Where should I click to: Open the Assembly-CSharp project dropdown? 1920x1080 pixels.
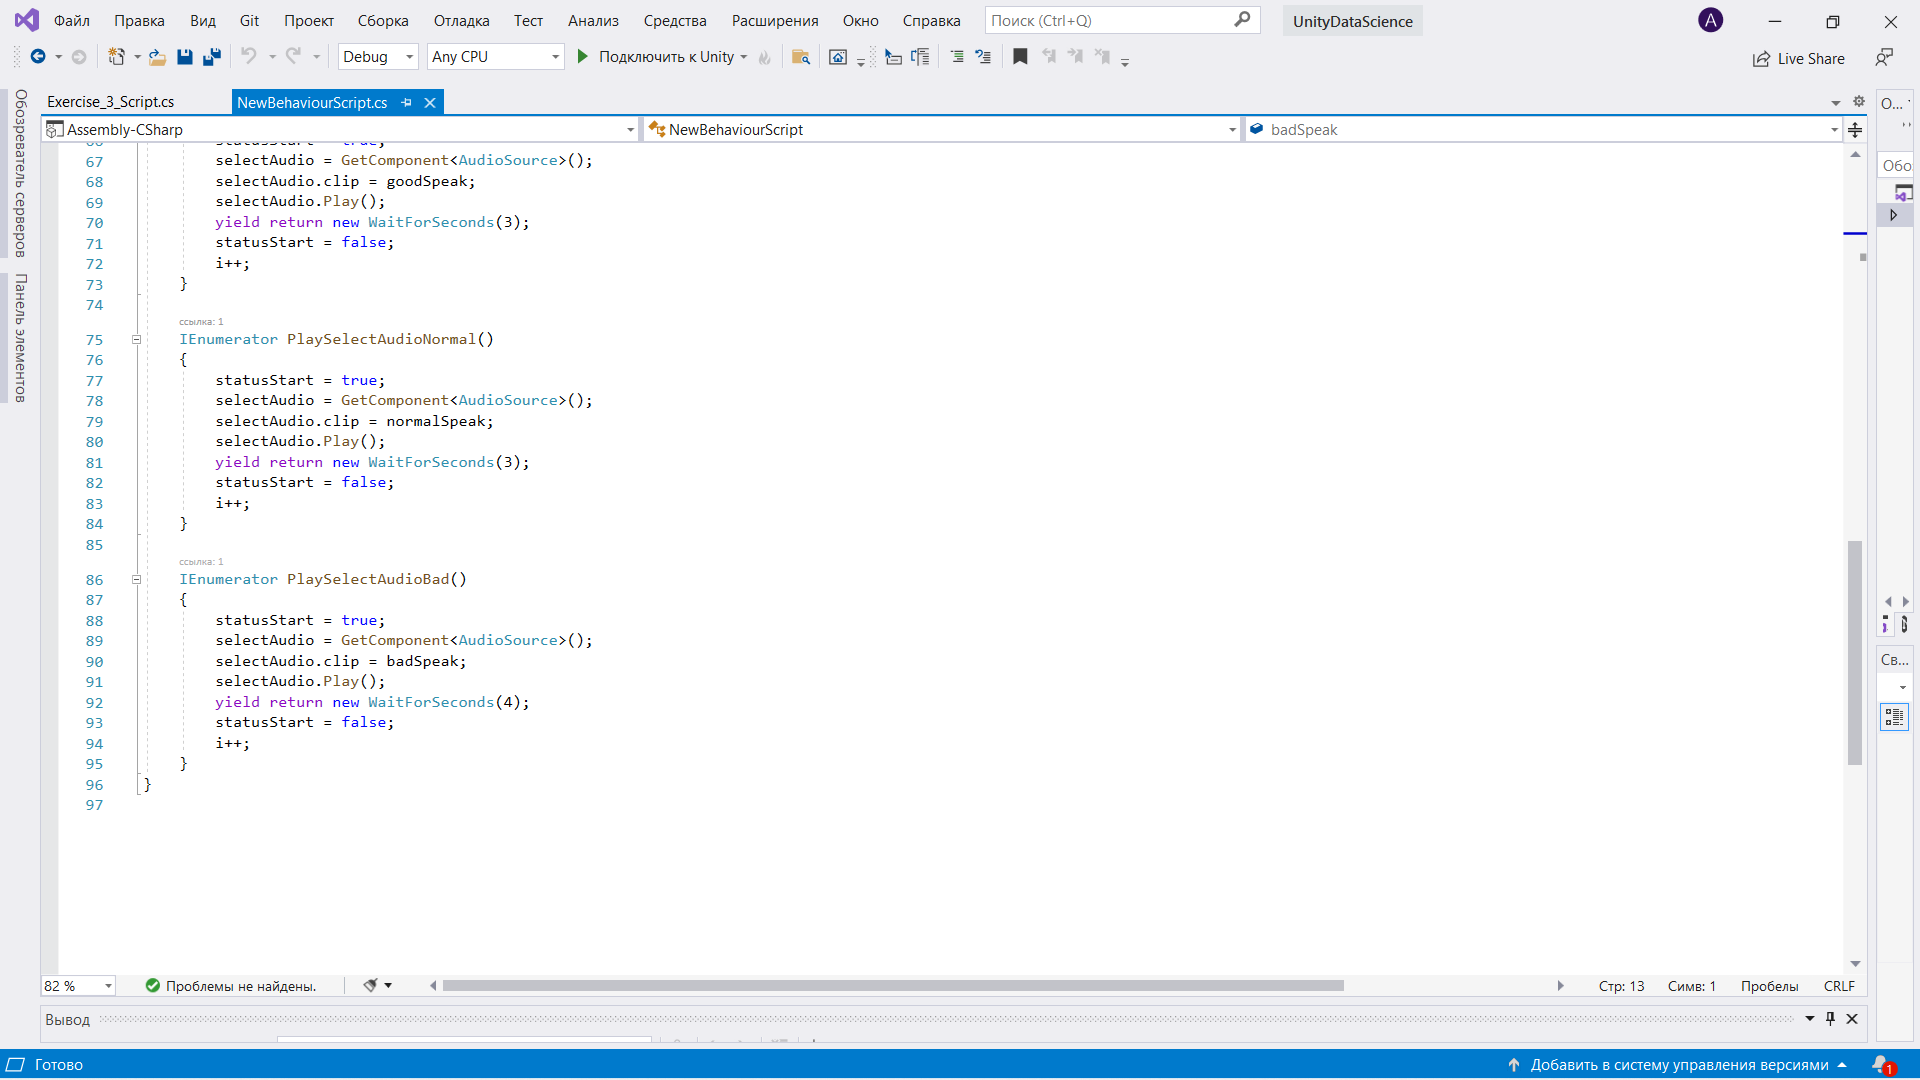340,130
